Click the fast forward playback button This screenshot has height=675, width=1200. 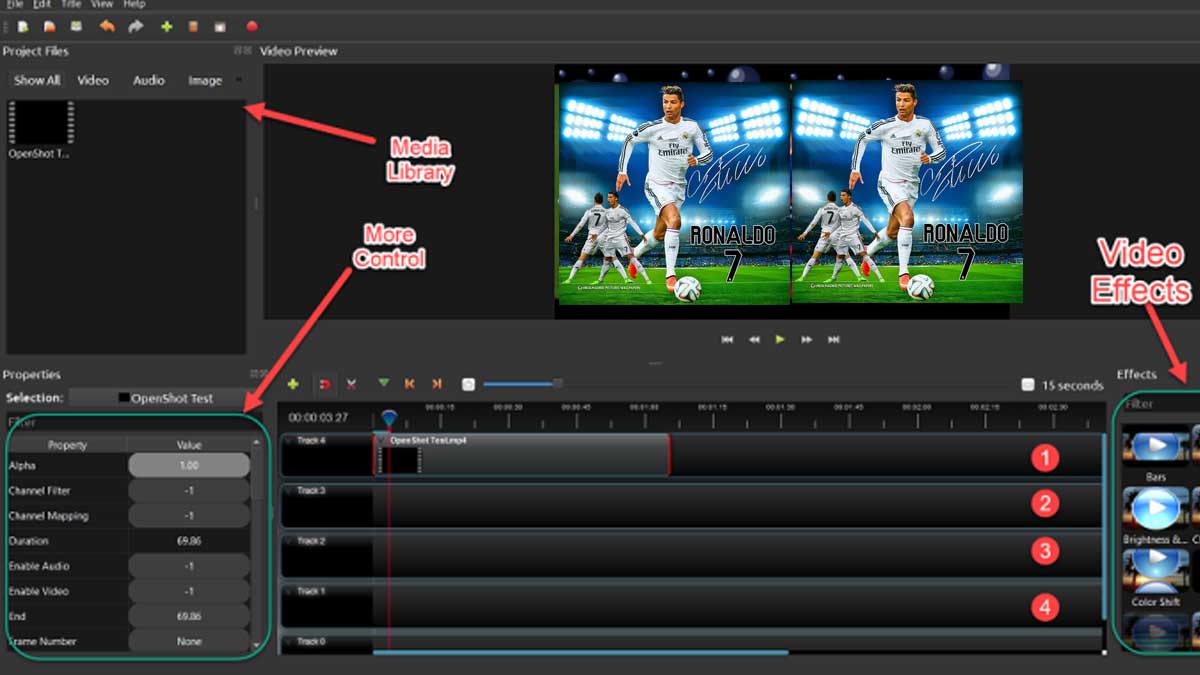tap(806, 340)
